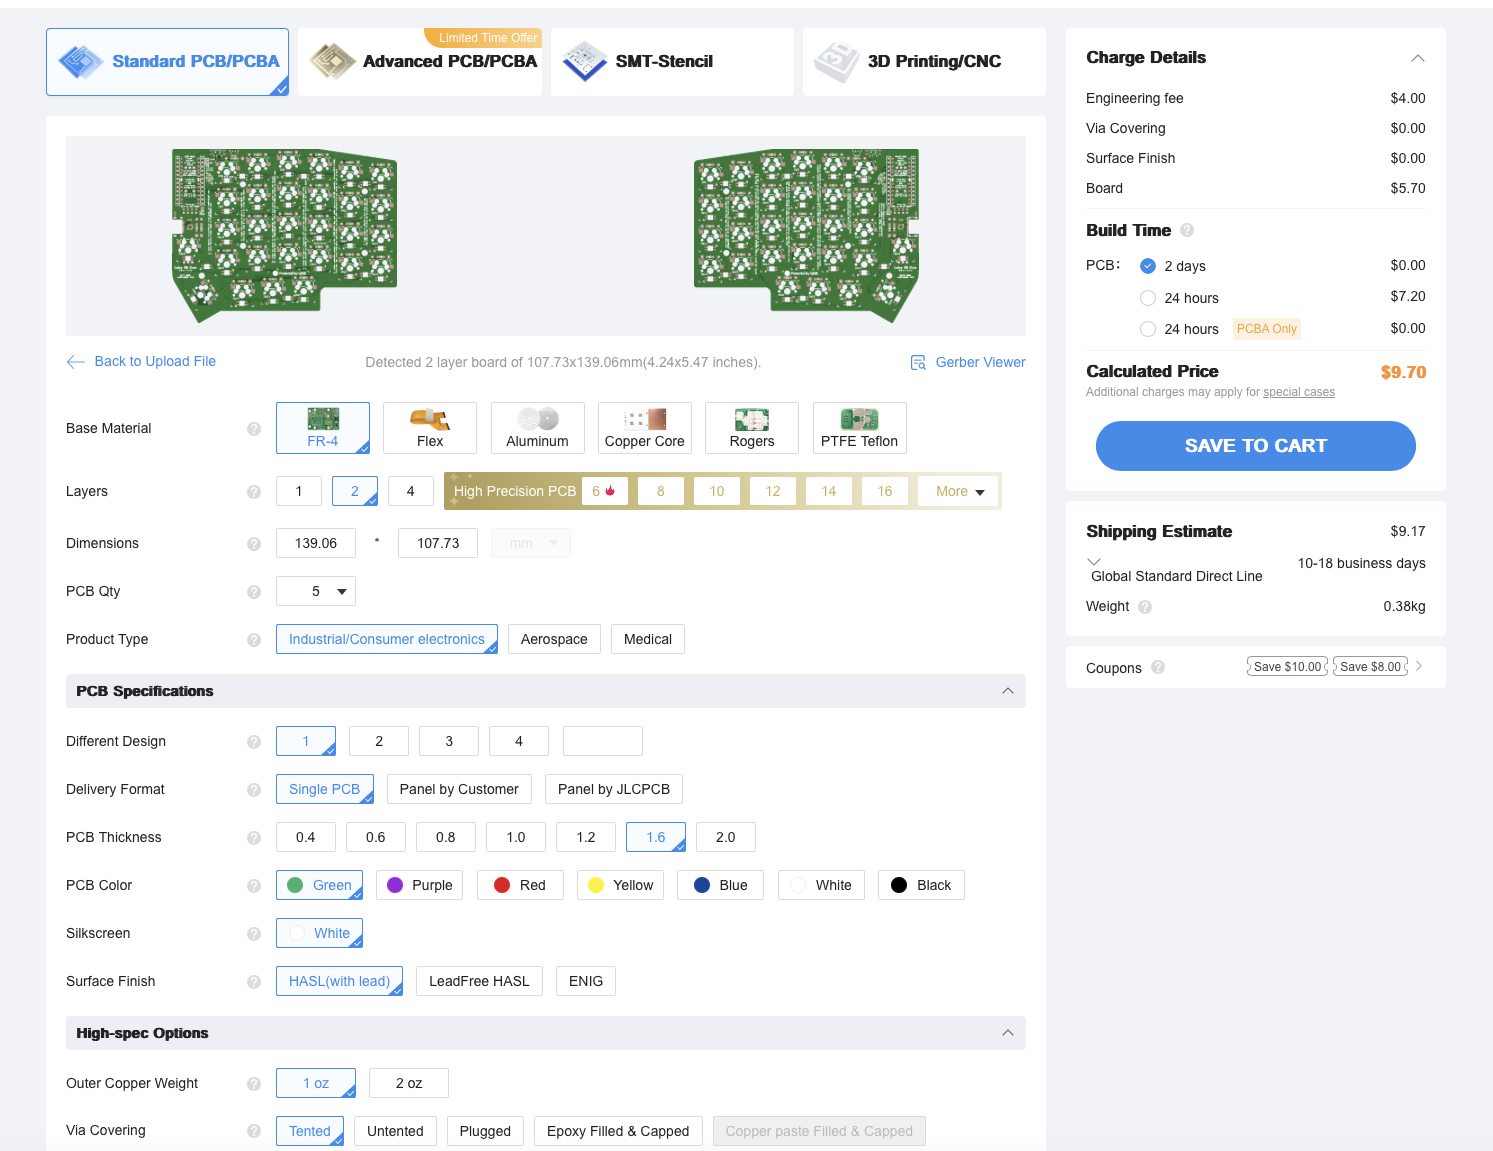Choose the 24 hours $7.20 build option
Screen dimensions: 1493x1151
click(1148, 298)
